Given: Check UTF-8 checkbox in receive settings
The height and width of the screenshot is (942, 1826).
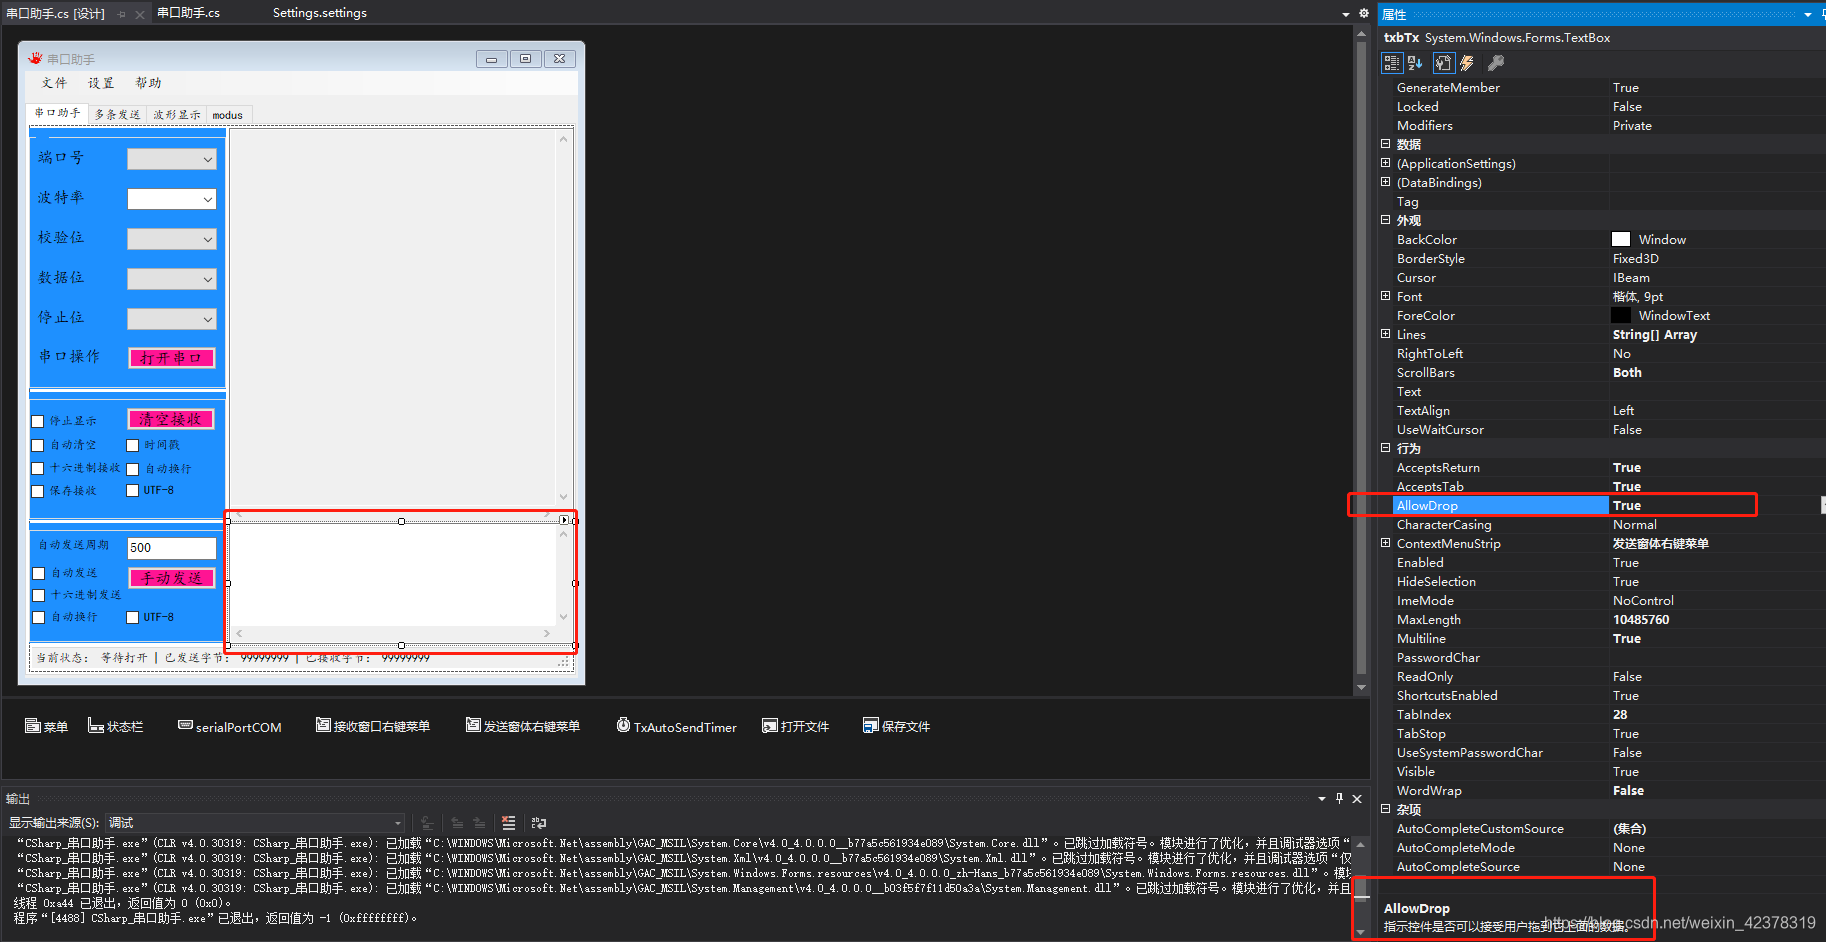Looking at the screenshot, I should pyautogui.click(x=132, y=490).
